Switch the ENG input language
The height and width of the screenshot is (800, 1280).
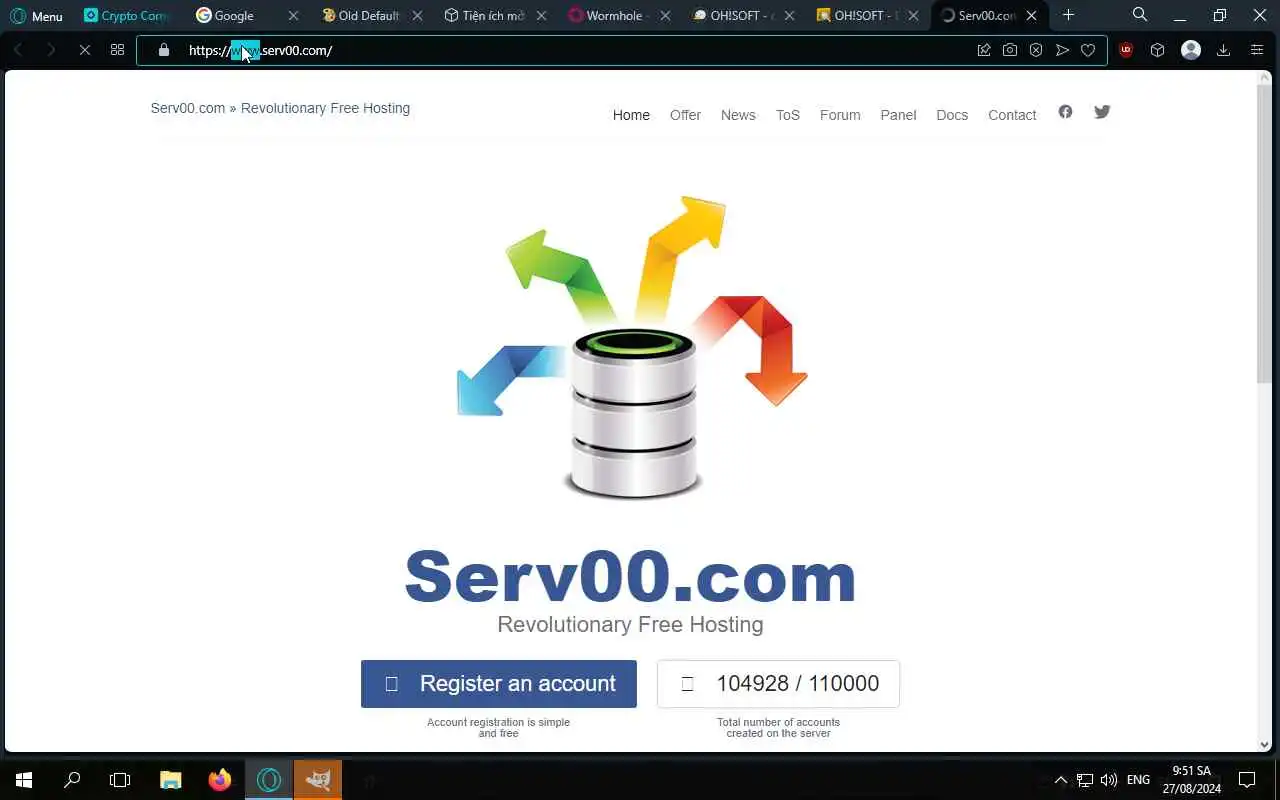(1139, 780)
